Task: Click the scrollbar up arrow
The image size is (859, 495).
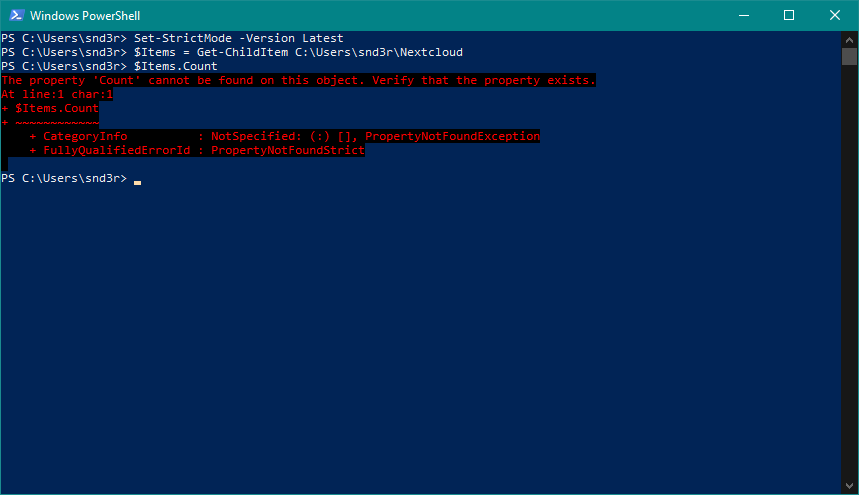Action: [850, 38]
